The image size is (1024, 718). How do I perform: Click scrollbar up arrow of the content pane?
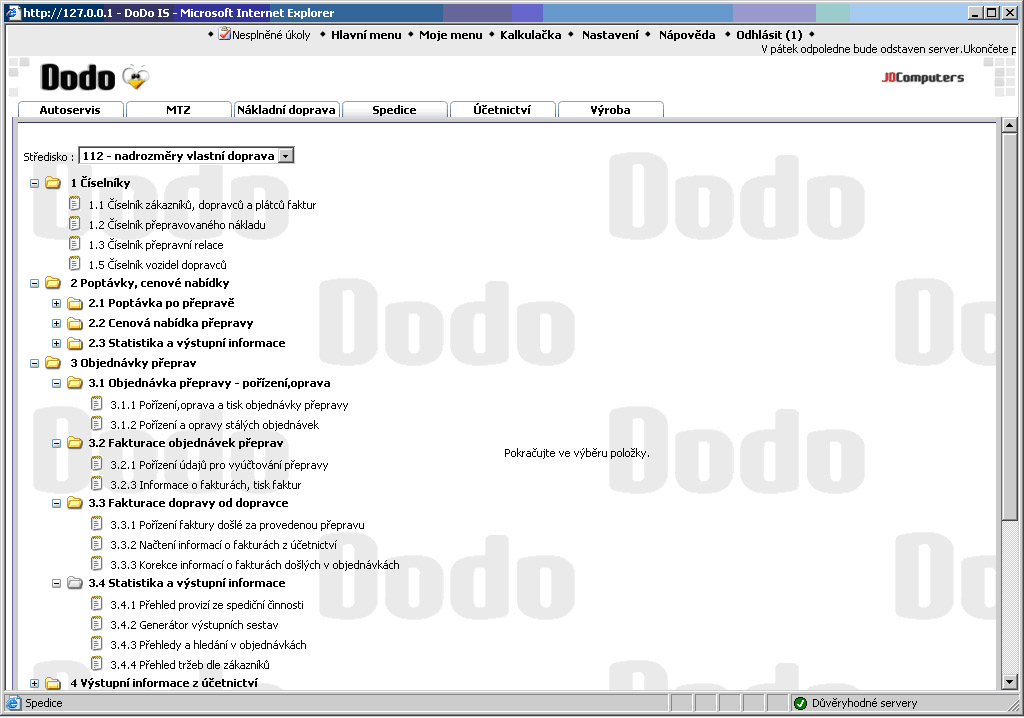[x=1009, y=125]
